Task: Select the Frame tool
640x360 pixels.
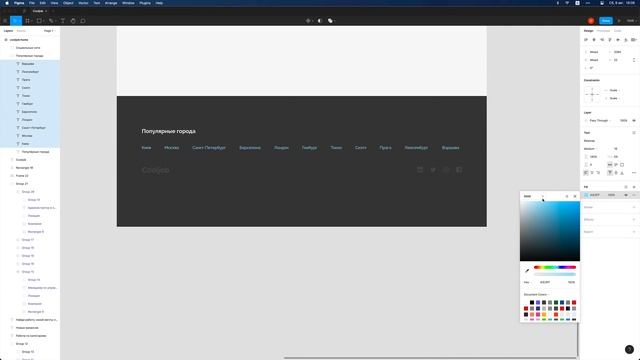Action: coord(27,21)
